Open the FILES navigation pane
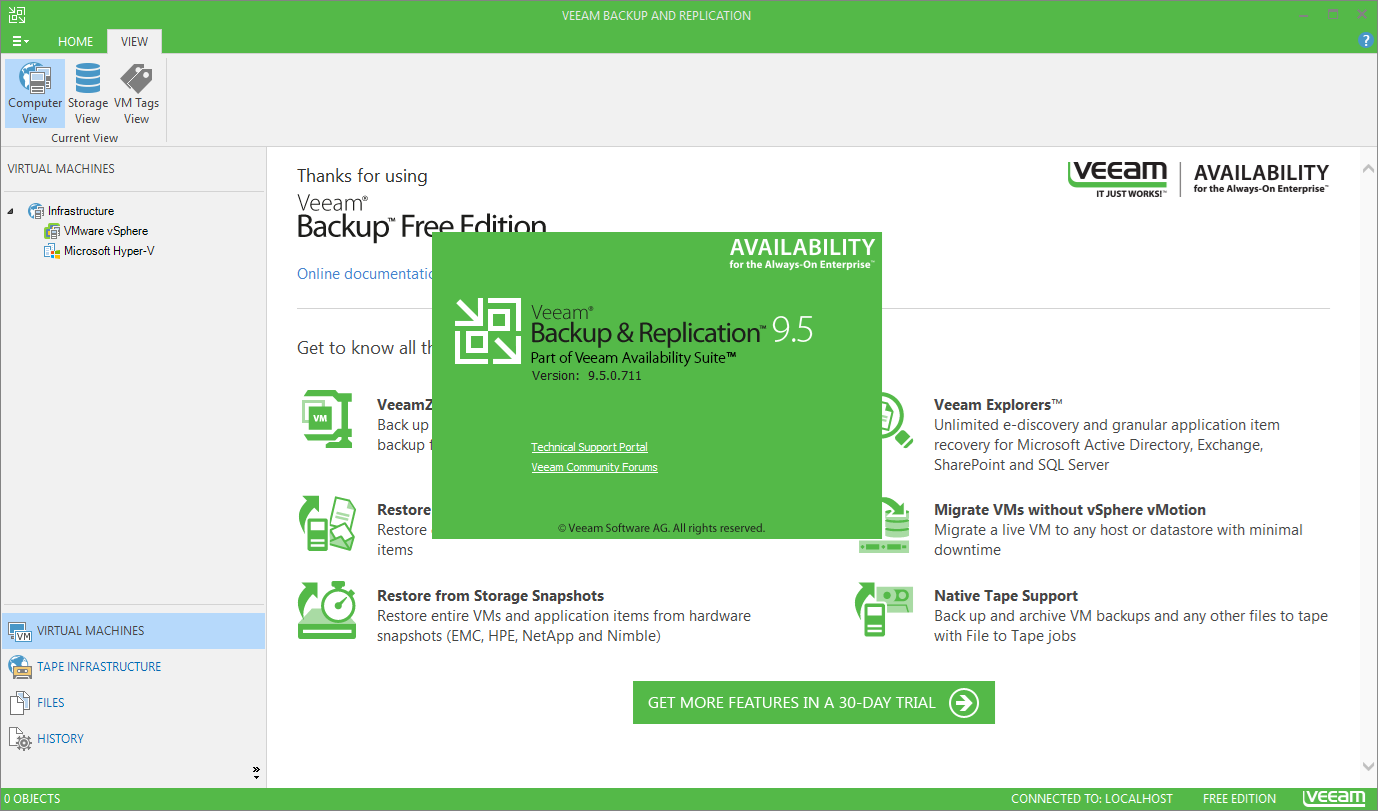The height and width of the screenshot is (811, 1378). point(133,703)
